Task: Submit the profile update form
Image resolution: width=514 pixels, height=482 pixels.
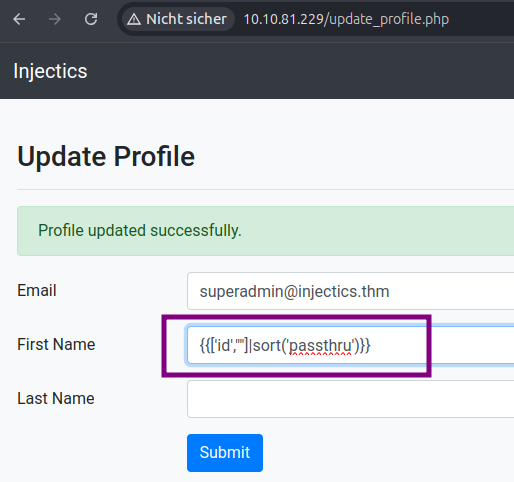Action: 225,453
